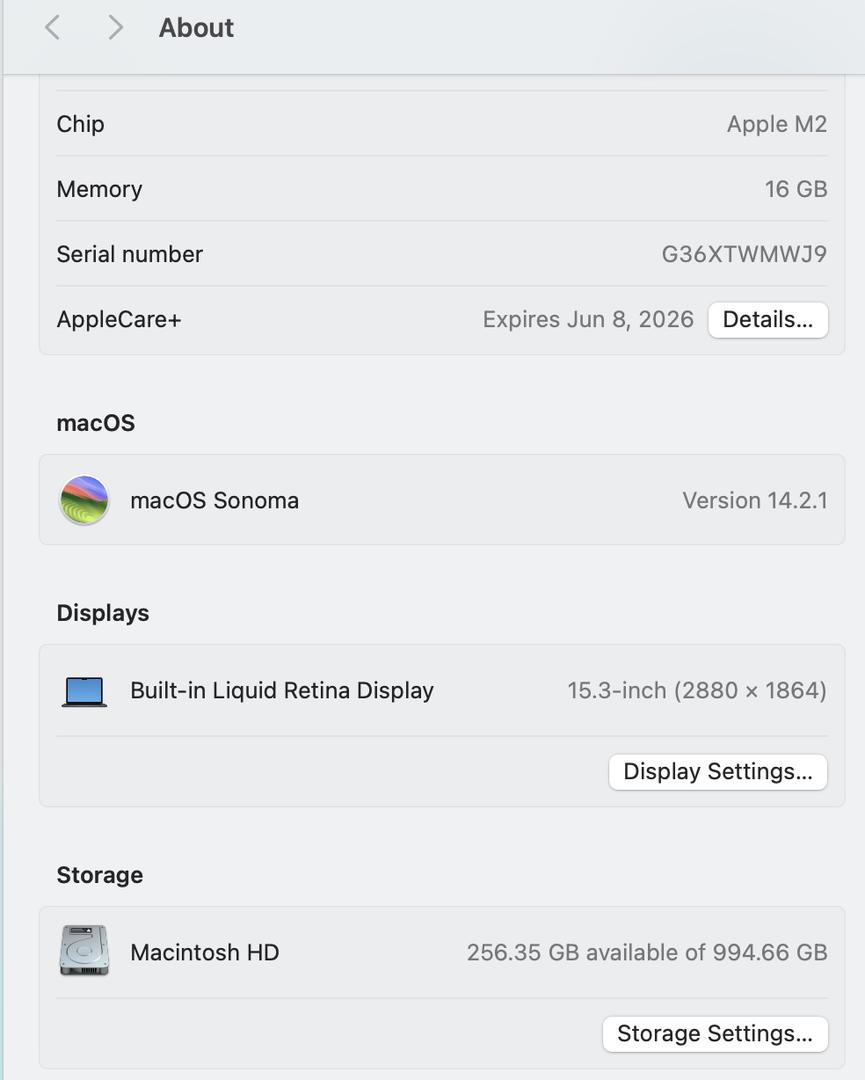
Task: Click the macOS Sonoma icon
Action: coord(84,500)
